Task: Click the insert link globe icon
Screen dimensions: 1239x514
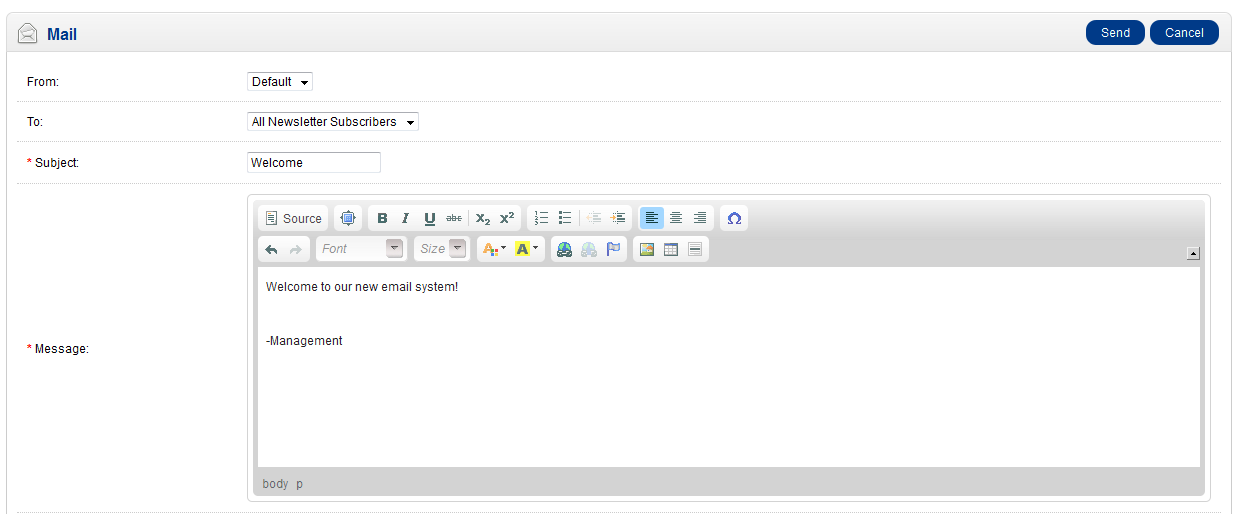Action: 564,249
